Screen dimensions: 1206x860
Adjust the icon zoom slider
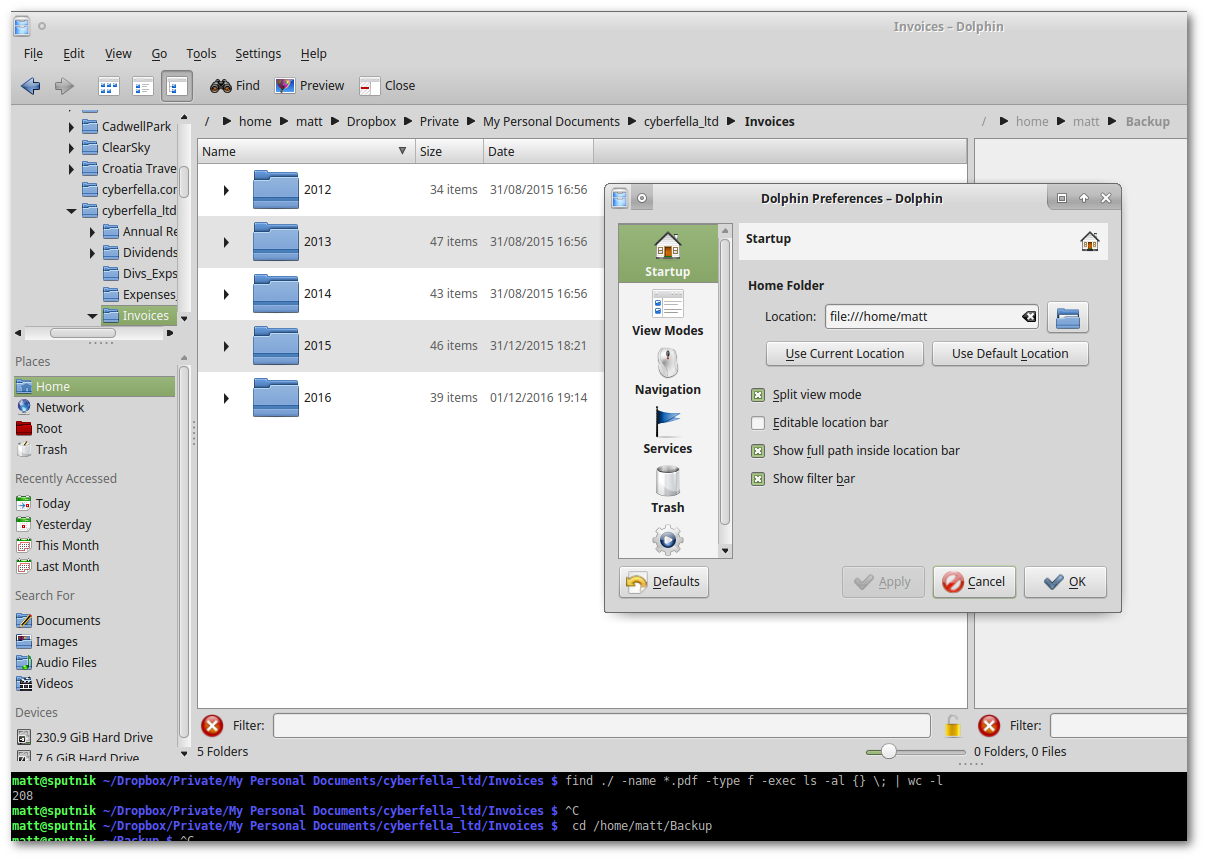tap(889, 751)
